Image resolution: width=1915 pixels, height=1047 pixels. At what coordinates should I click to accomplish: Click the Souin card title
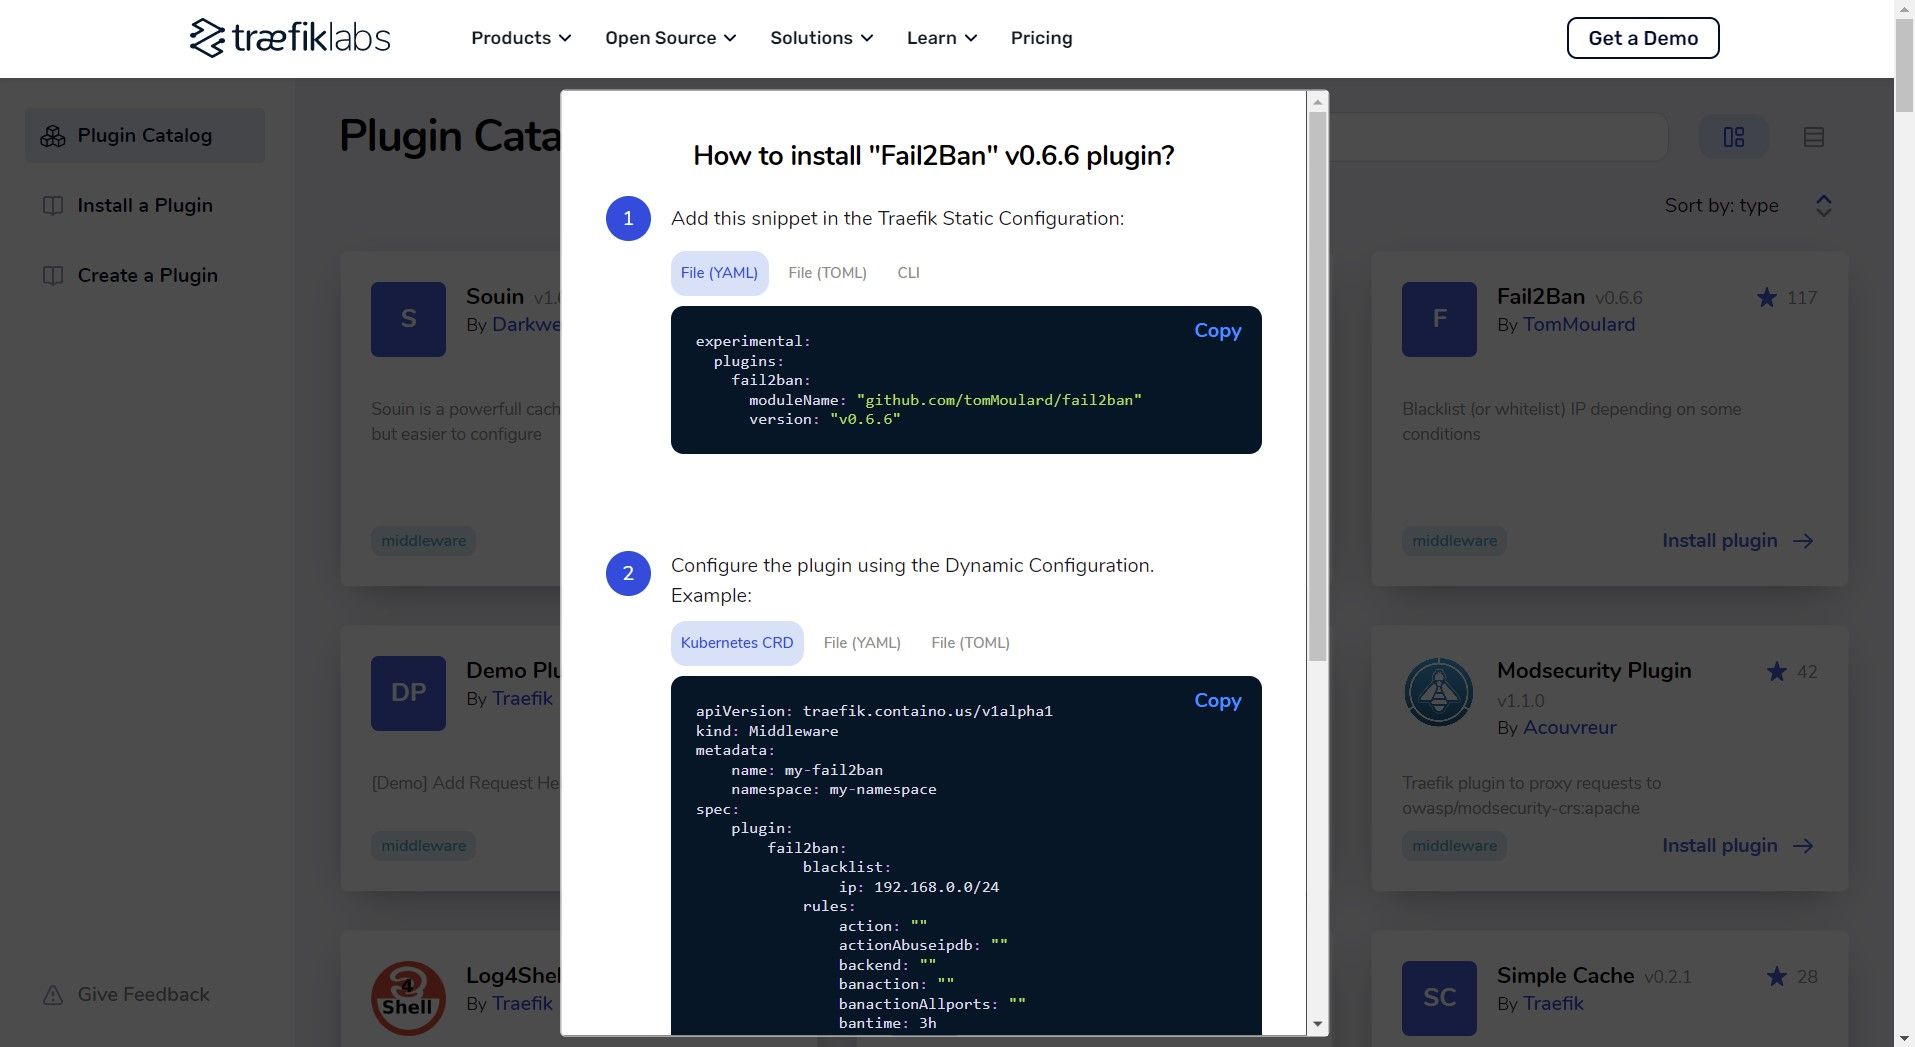[495, 297]
